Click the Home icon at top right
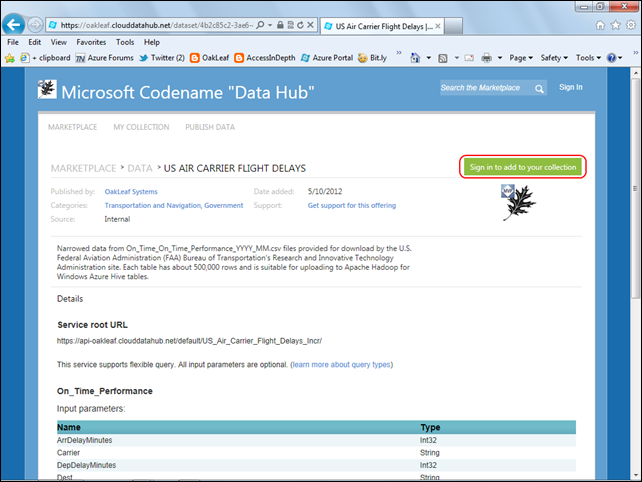Image resolution: width=642 pixels, height=482 pixels. point(600,25)
